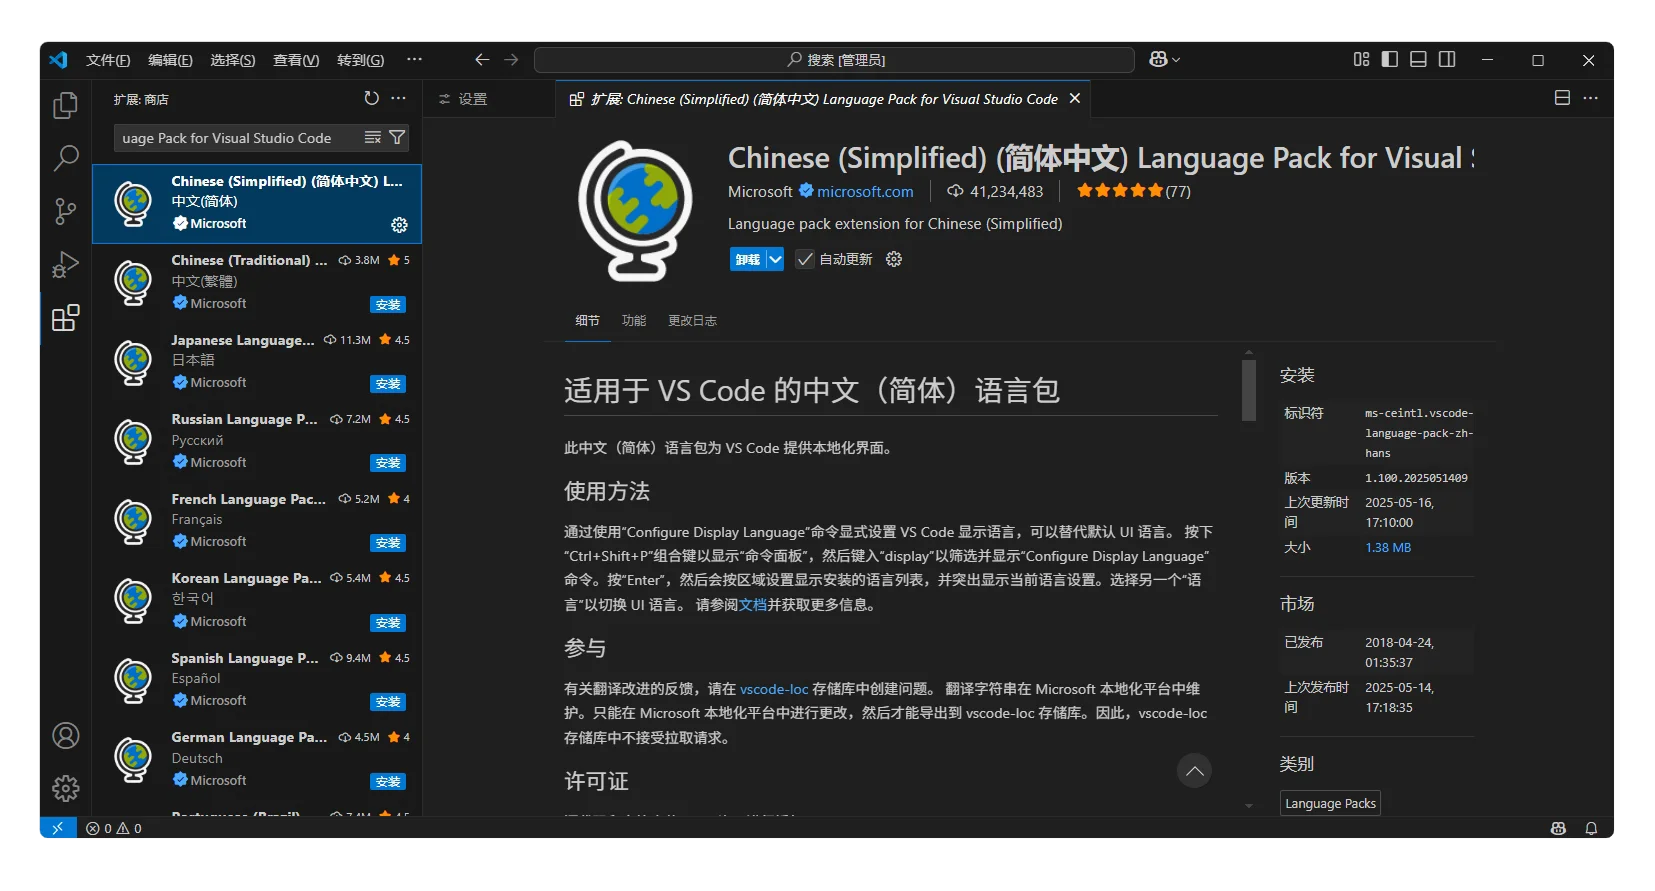Click the filter extensions funnel icon
1655x891 pixels.
(x=397, y=137)
